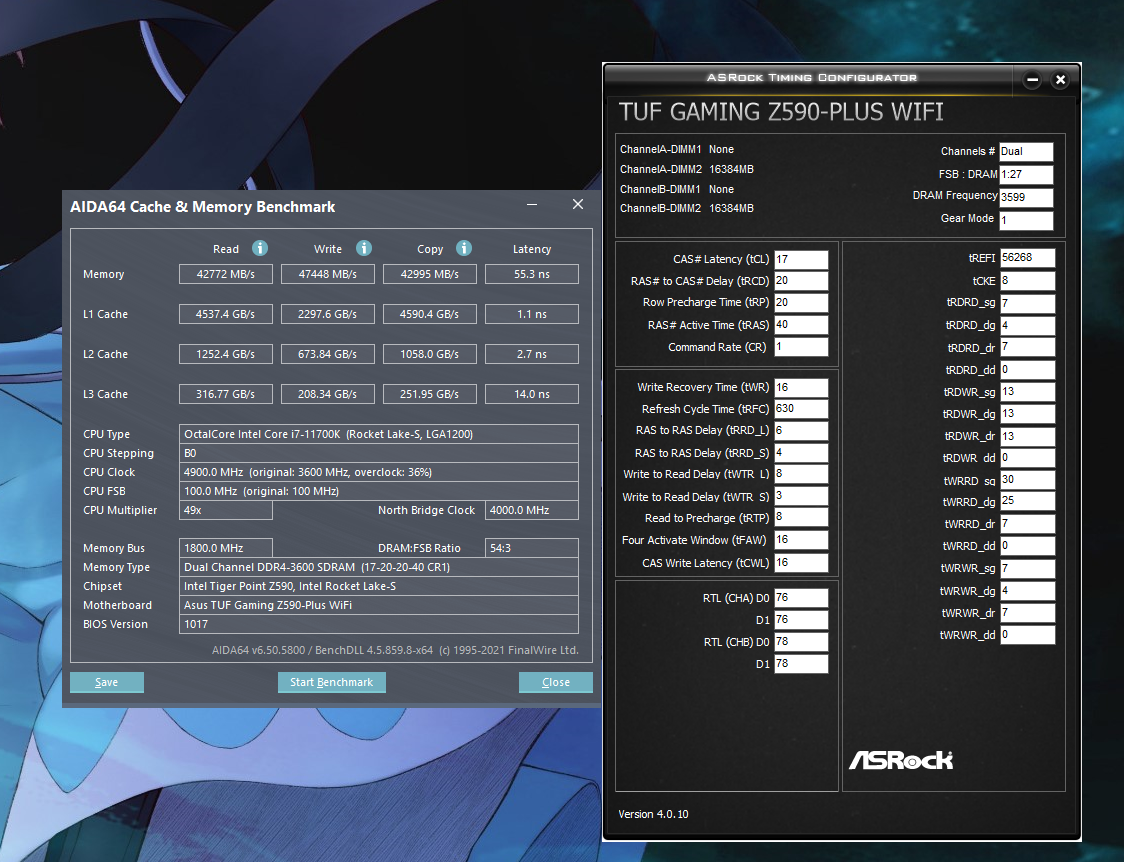Start the AIDA64 benchmark

331,682
